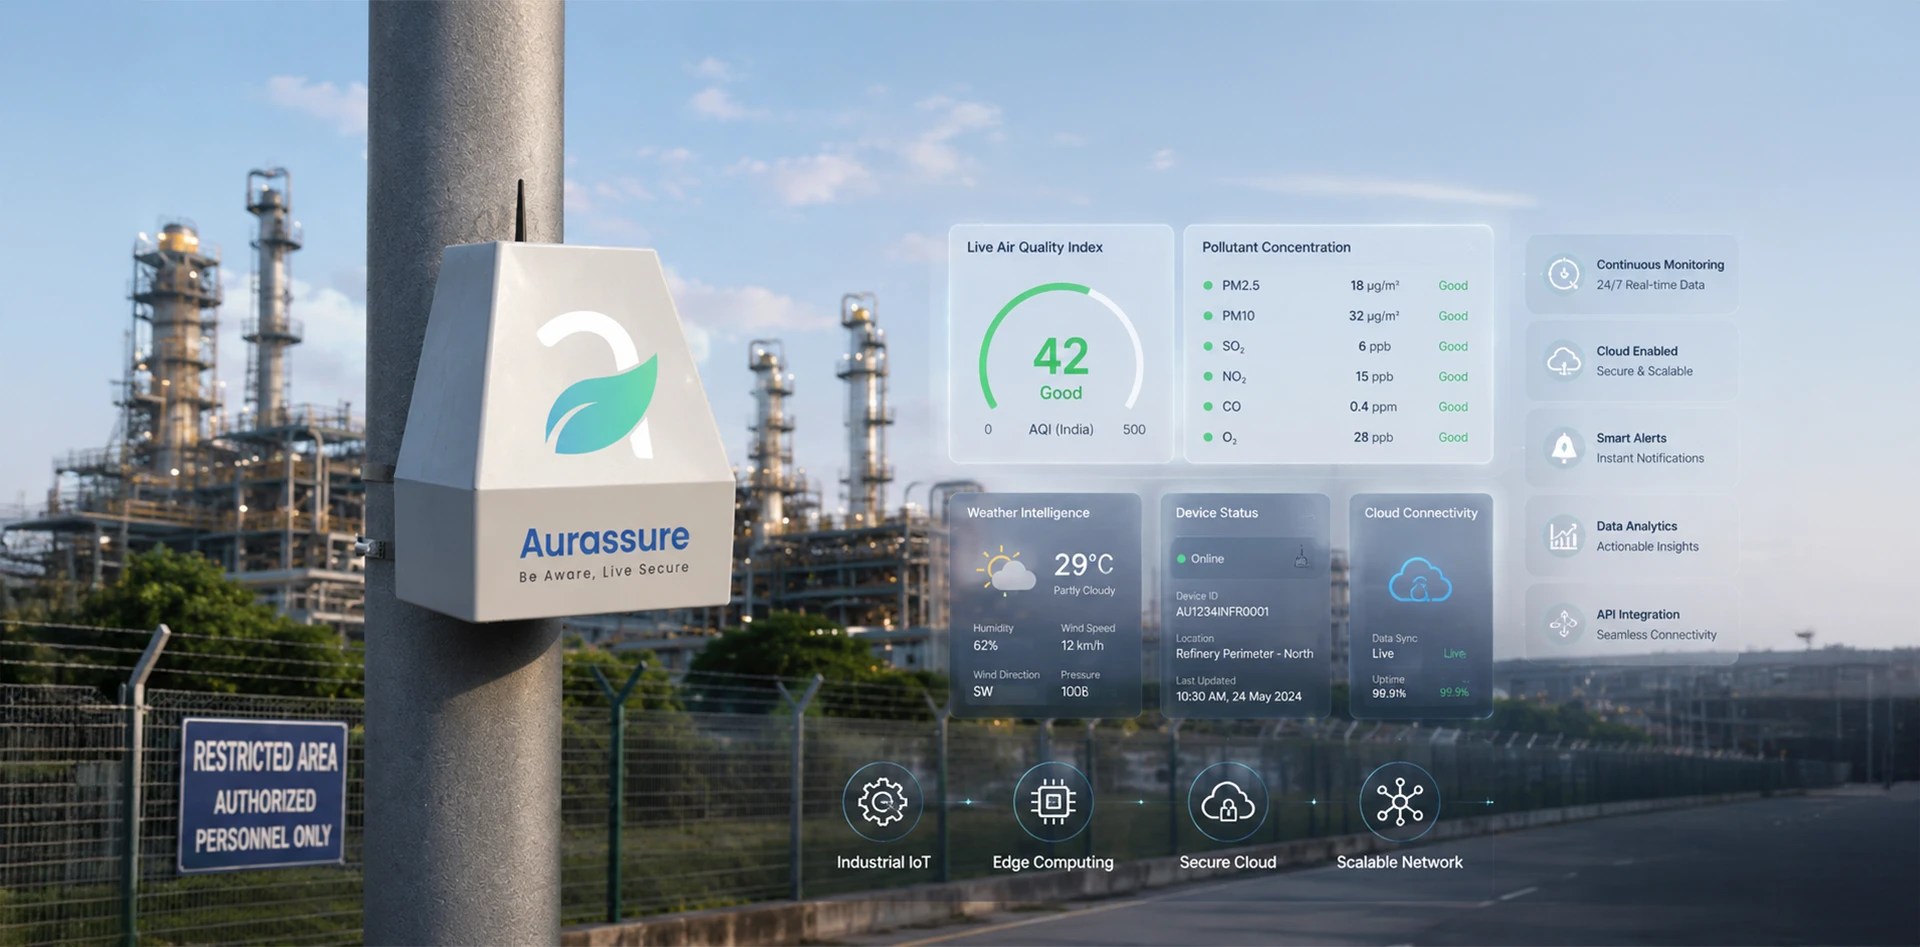
Task: Click the Last Updated 10:30 AM, 24 May 2024
Action: tap(1238, 697)
